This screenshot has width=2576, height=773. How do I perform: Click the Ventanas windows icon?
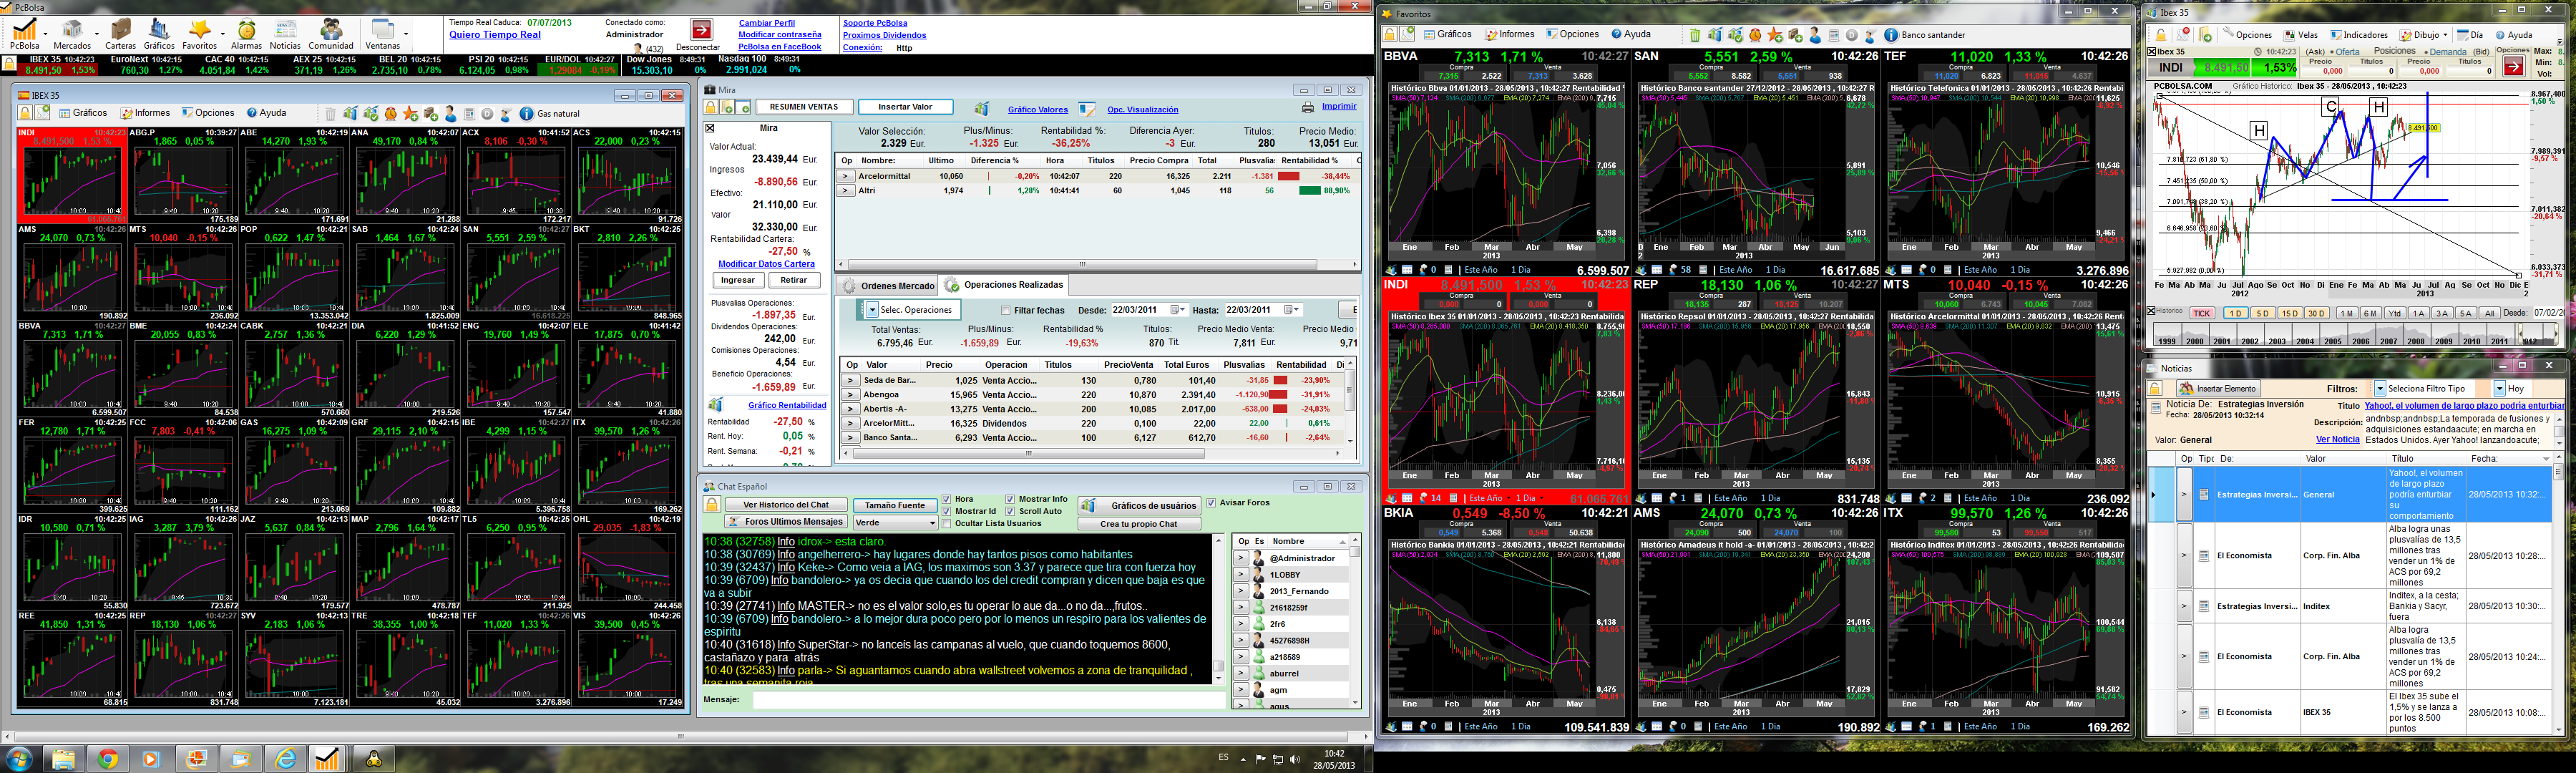[382, 30]
